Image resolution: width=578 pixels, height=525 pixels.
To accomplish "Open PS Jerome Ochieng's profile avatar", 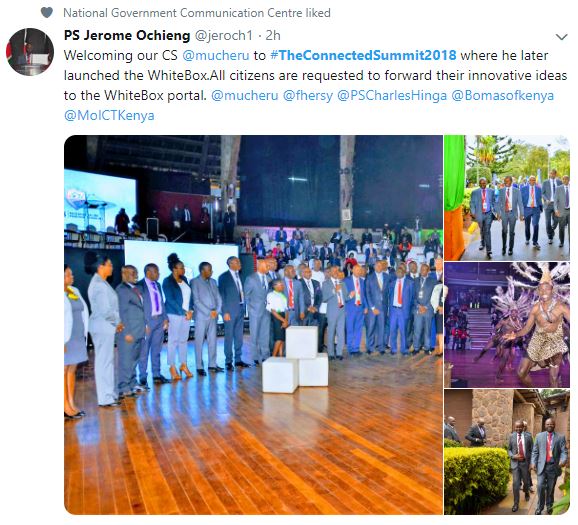I will tap(30, 52).
